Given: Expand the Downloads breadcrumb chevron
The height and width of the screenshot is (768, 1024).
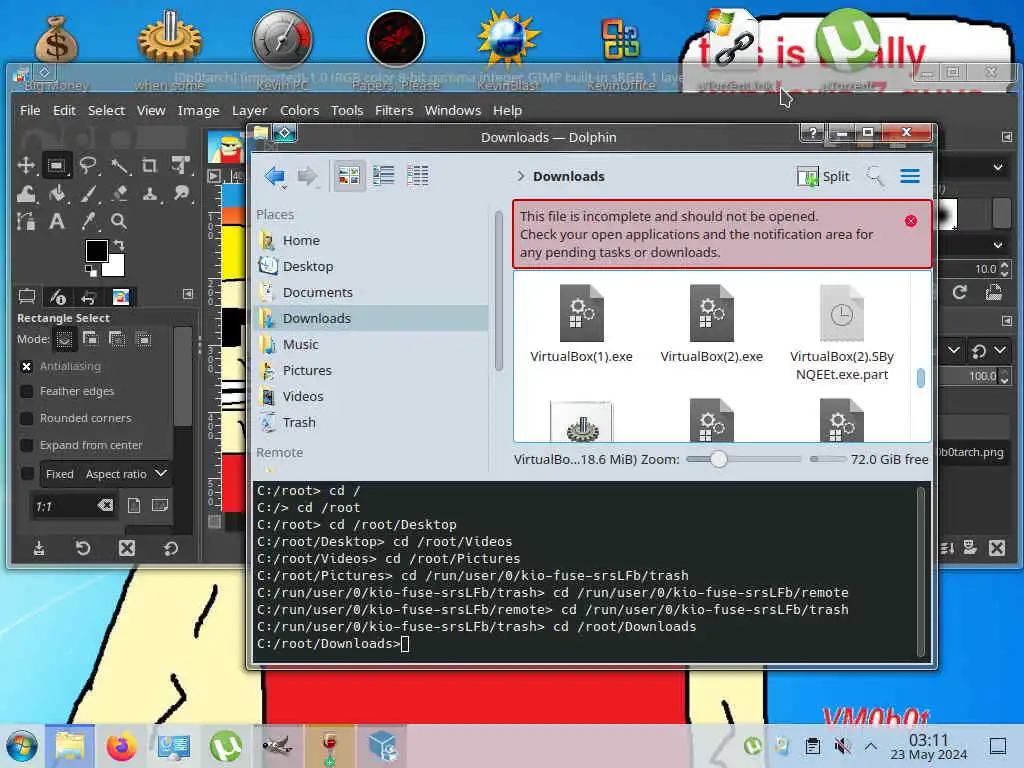Looking at the screenshot, I should (x=520, y=176).
